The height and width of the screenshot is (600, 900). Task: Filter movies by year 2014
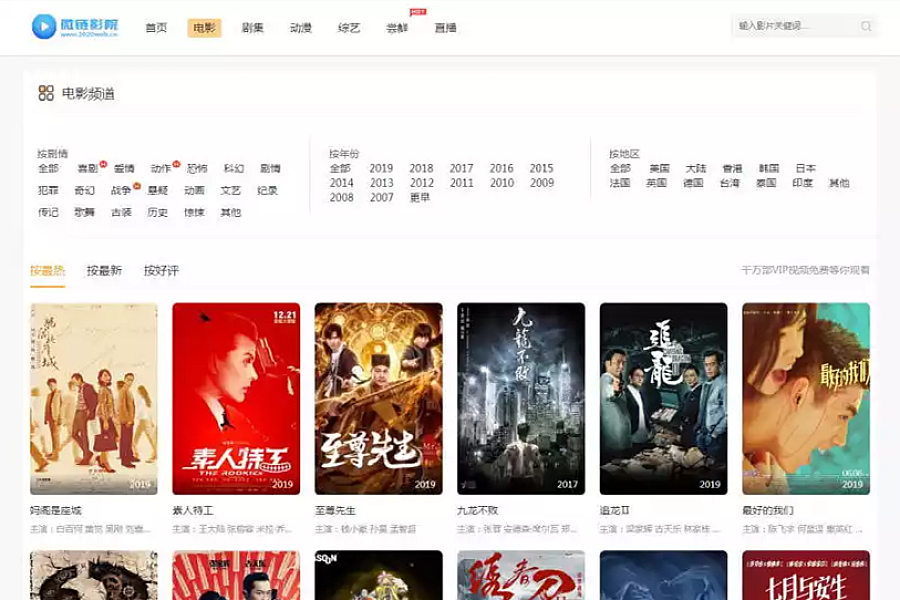tap(342, 183)
